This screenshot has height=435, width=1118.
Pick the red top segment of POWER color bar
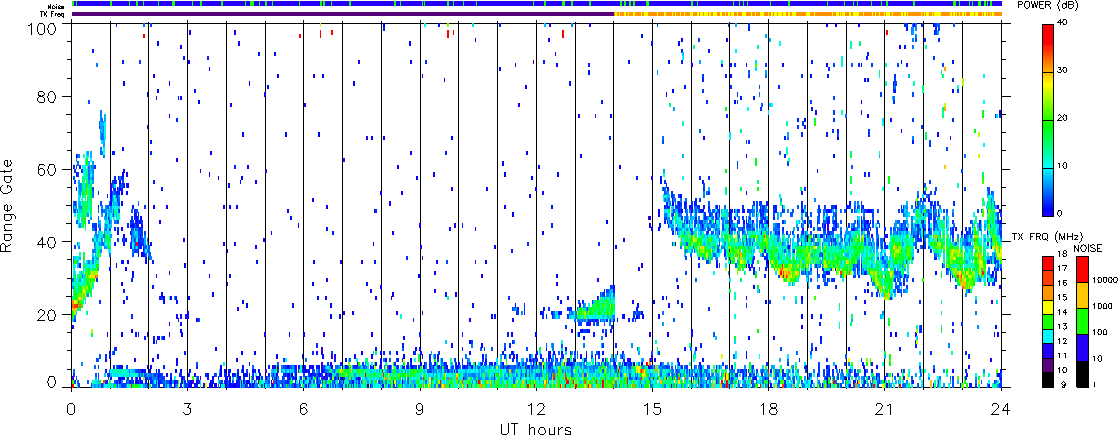click(x=1049, y=47)
